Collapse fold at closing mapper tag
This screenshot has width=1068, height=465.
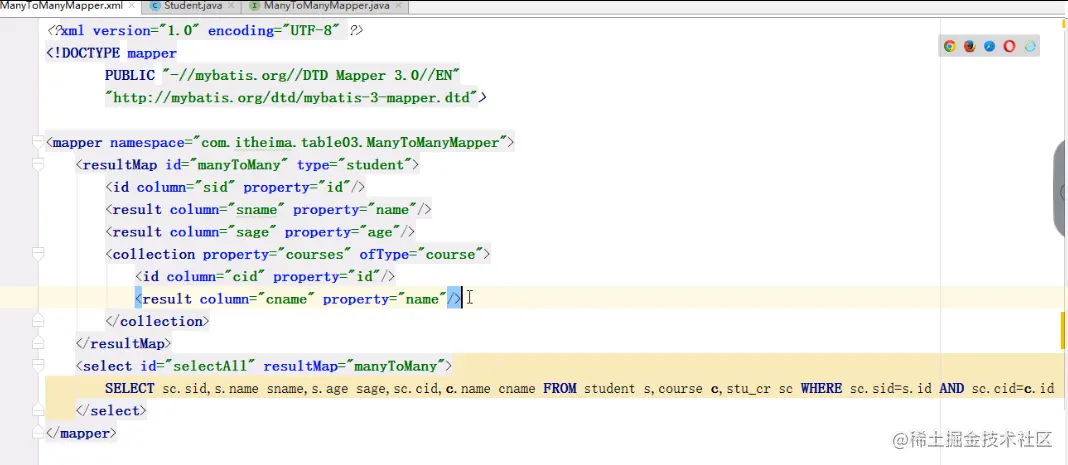point(38,433)
